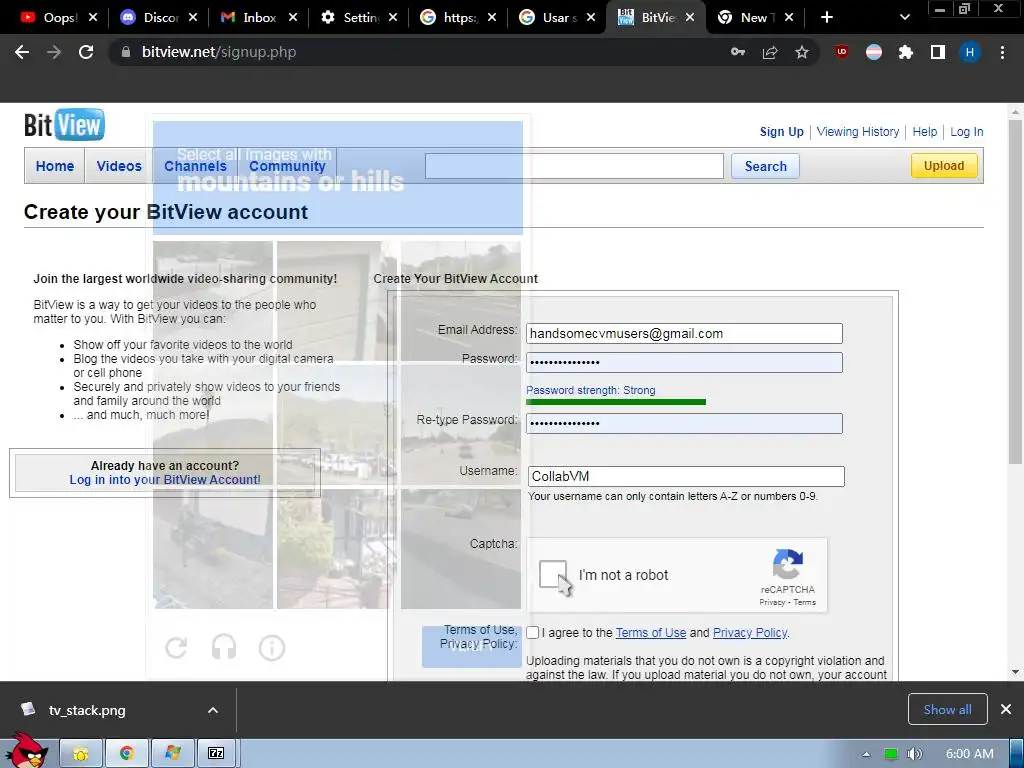1024x768 pixels.
Task: Open the Privacy Policy link
Action: (750, 633)
